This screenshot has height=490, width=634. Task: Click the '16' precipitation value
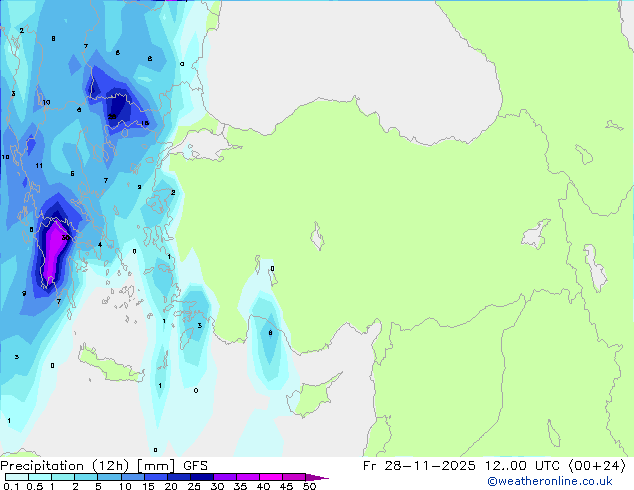[x=145, y=123]
